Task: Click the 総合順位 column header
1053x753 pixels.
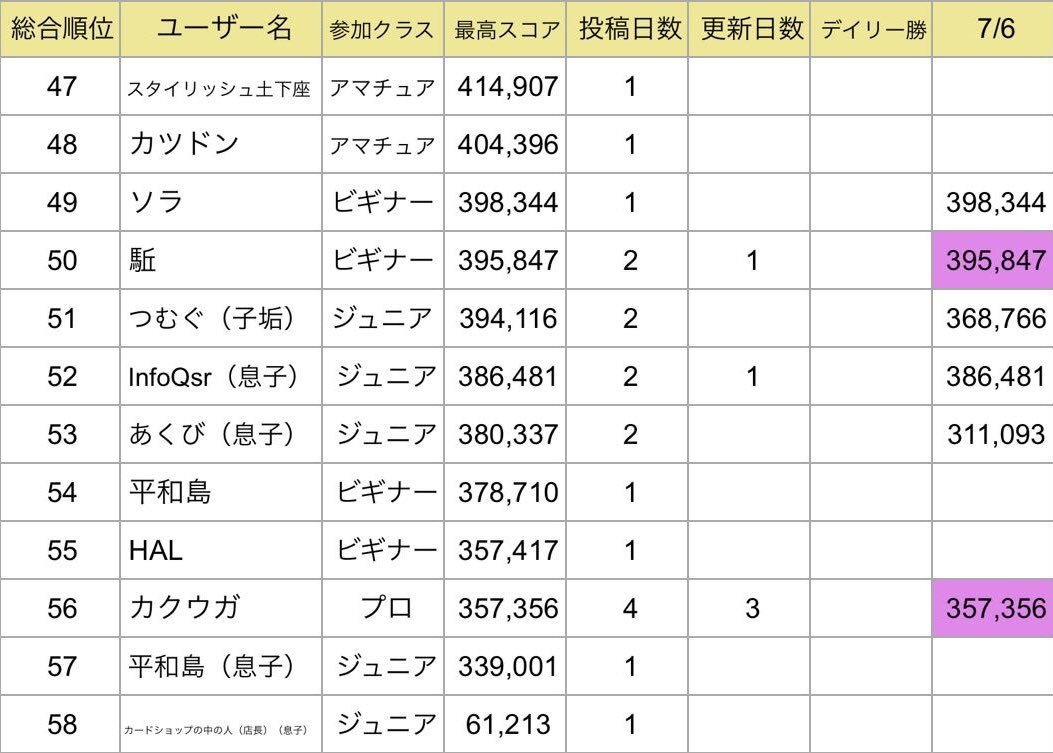Action: tap(60, 29)
